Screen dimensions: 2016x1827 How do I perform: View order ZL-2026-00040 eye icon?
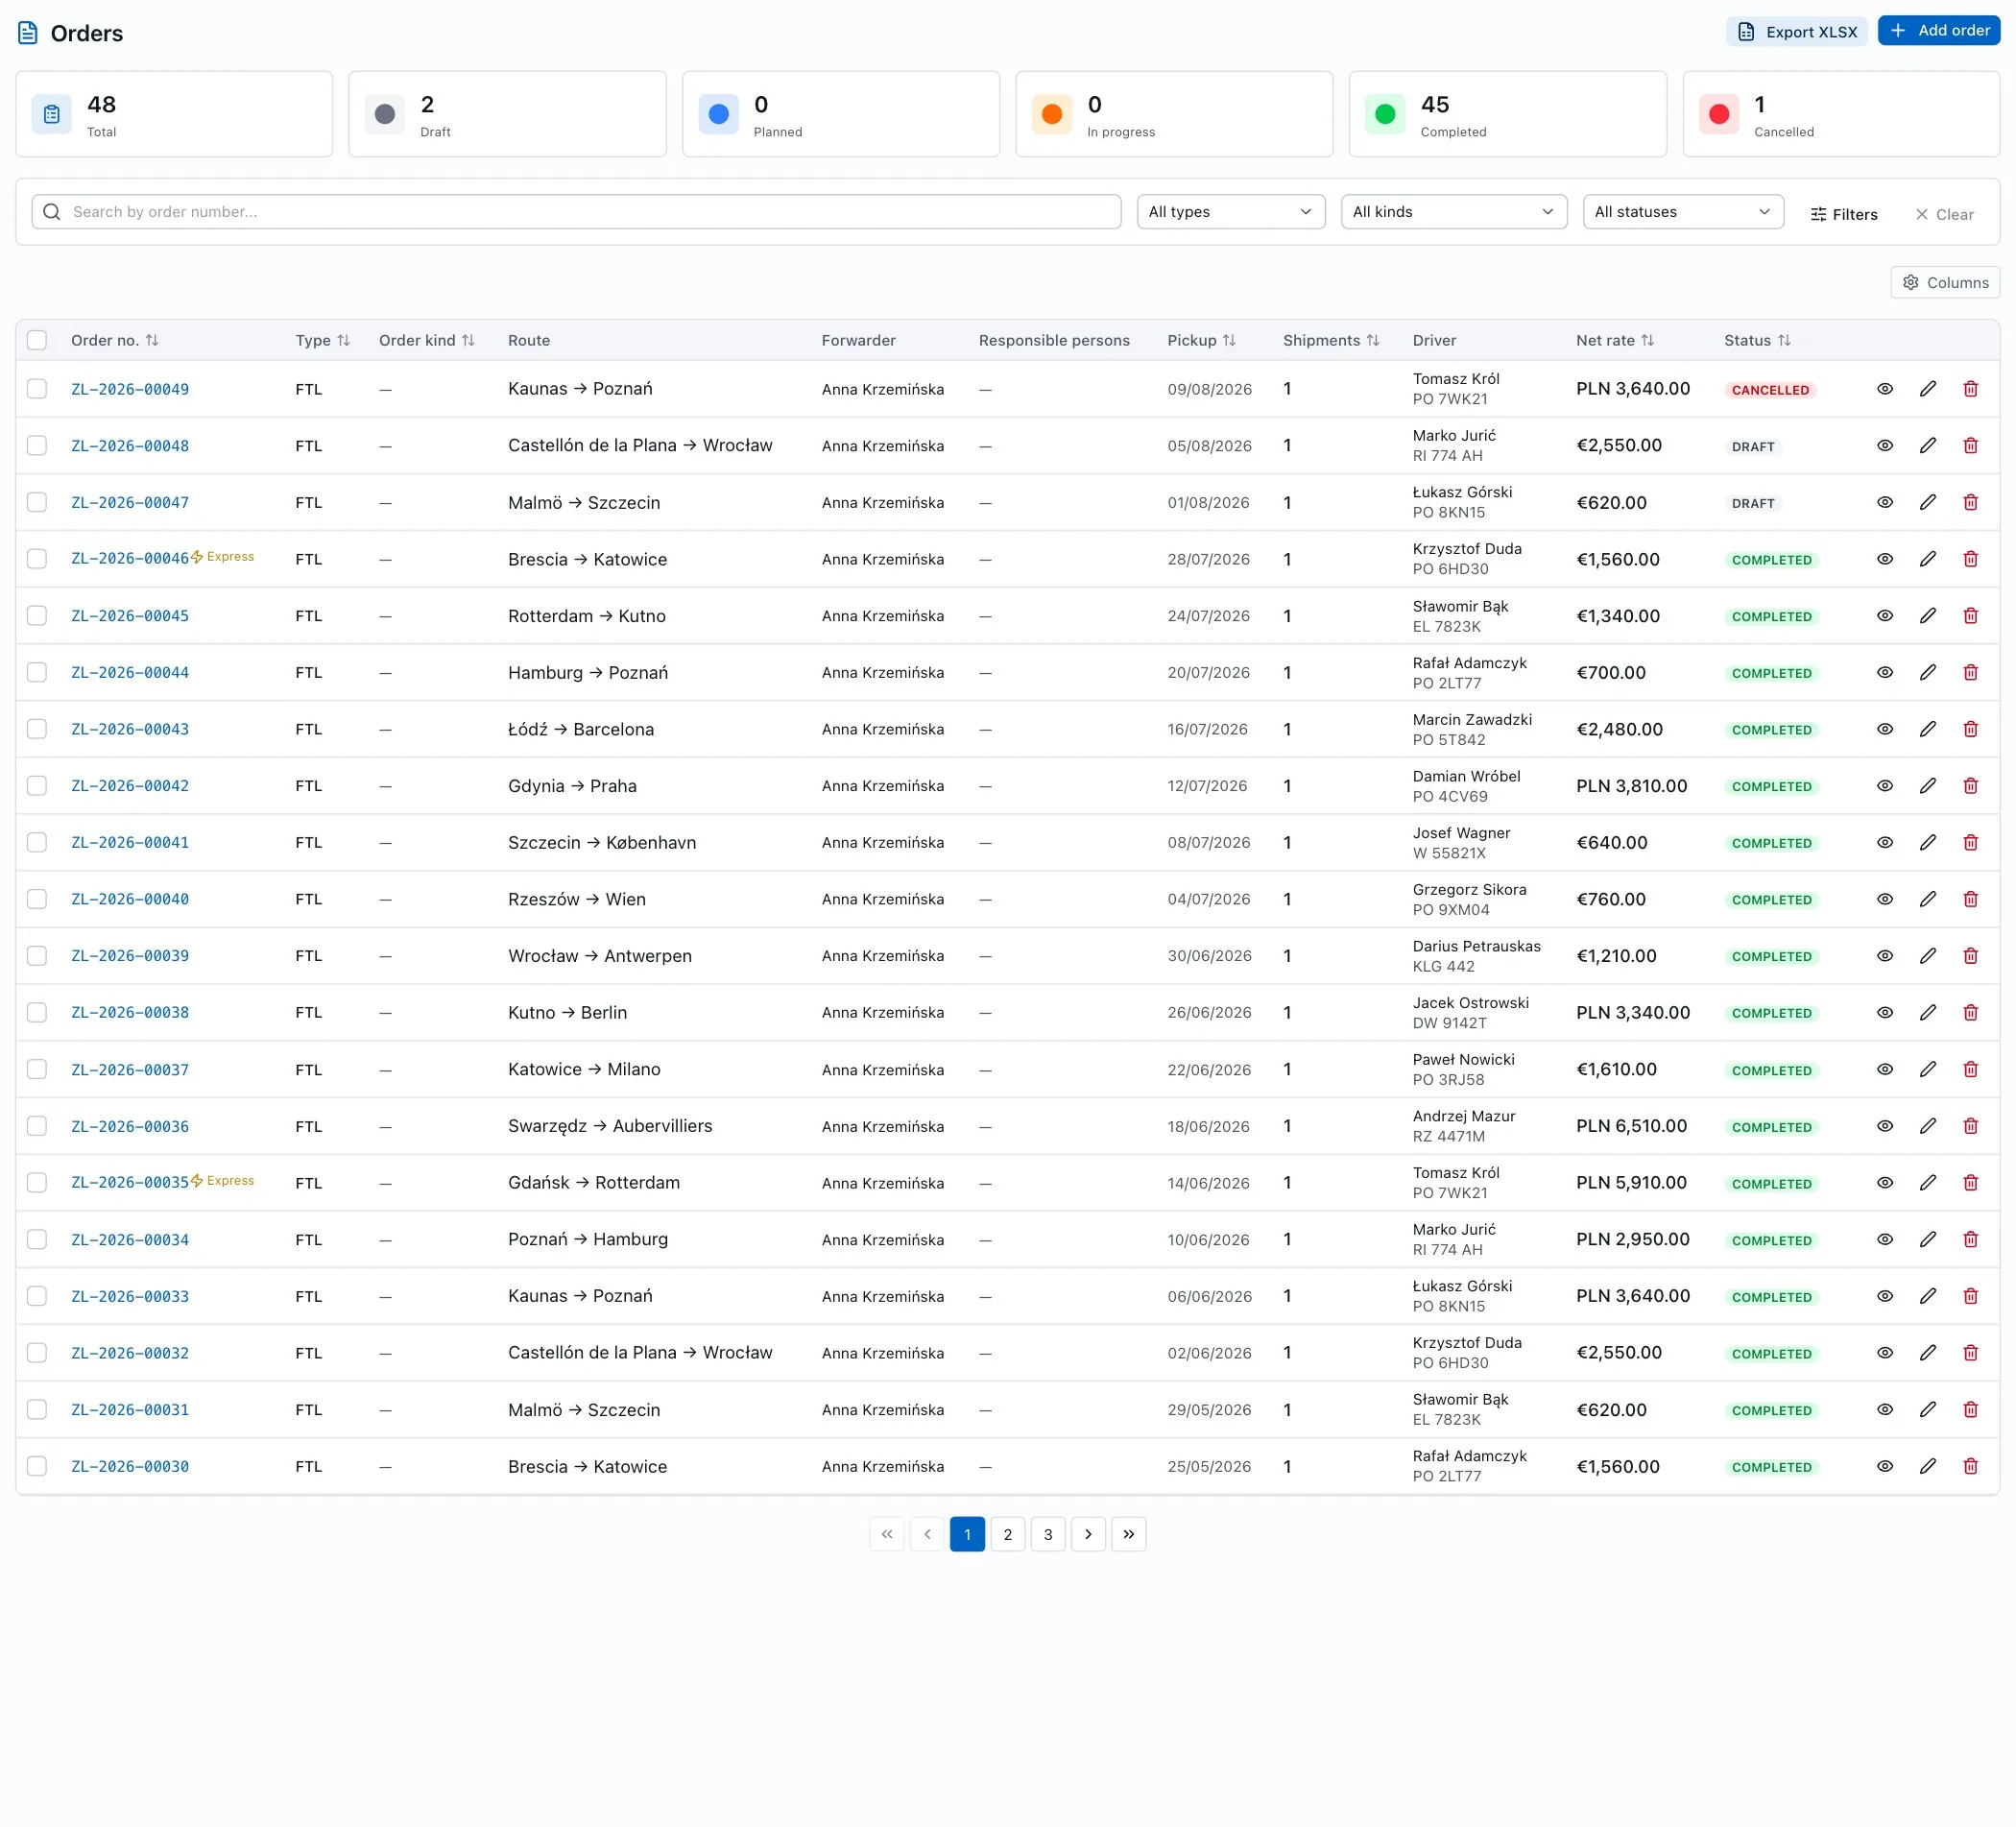pos(1884,899)
